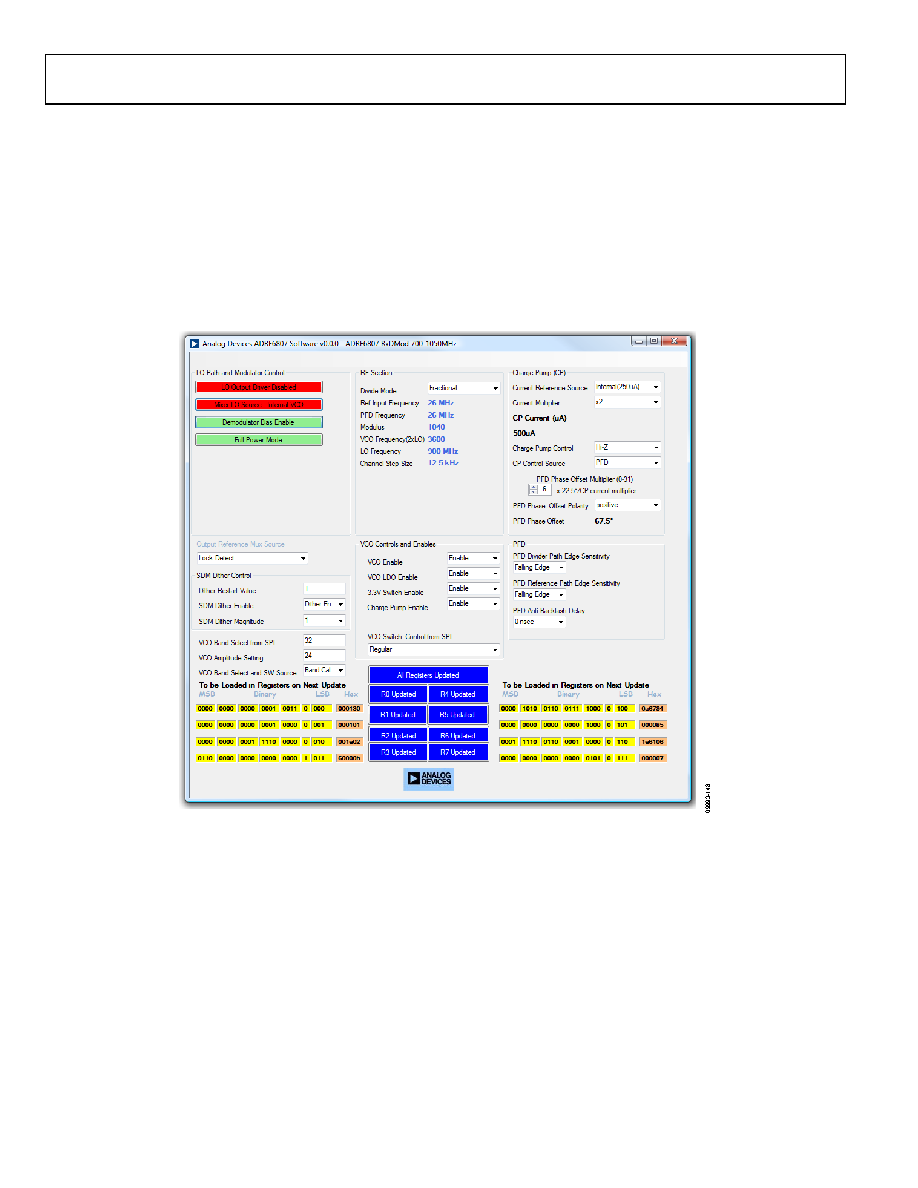
Task: Open the SDM Dither Magnitude dropdown
Action: pos(324,621)
